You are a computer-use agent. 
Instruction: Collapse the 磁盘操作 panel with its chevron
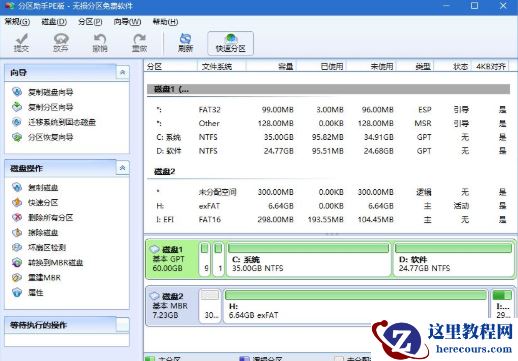(x=122, y=168)
